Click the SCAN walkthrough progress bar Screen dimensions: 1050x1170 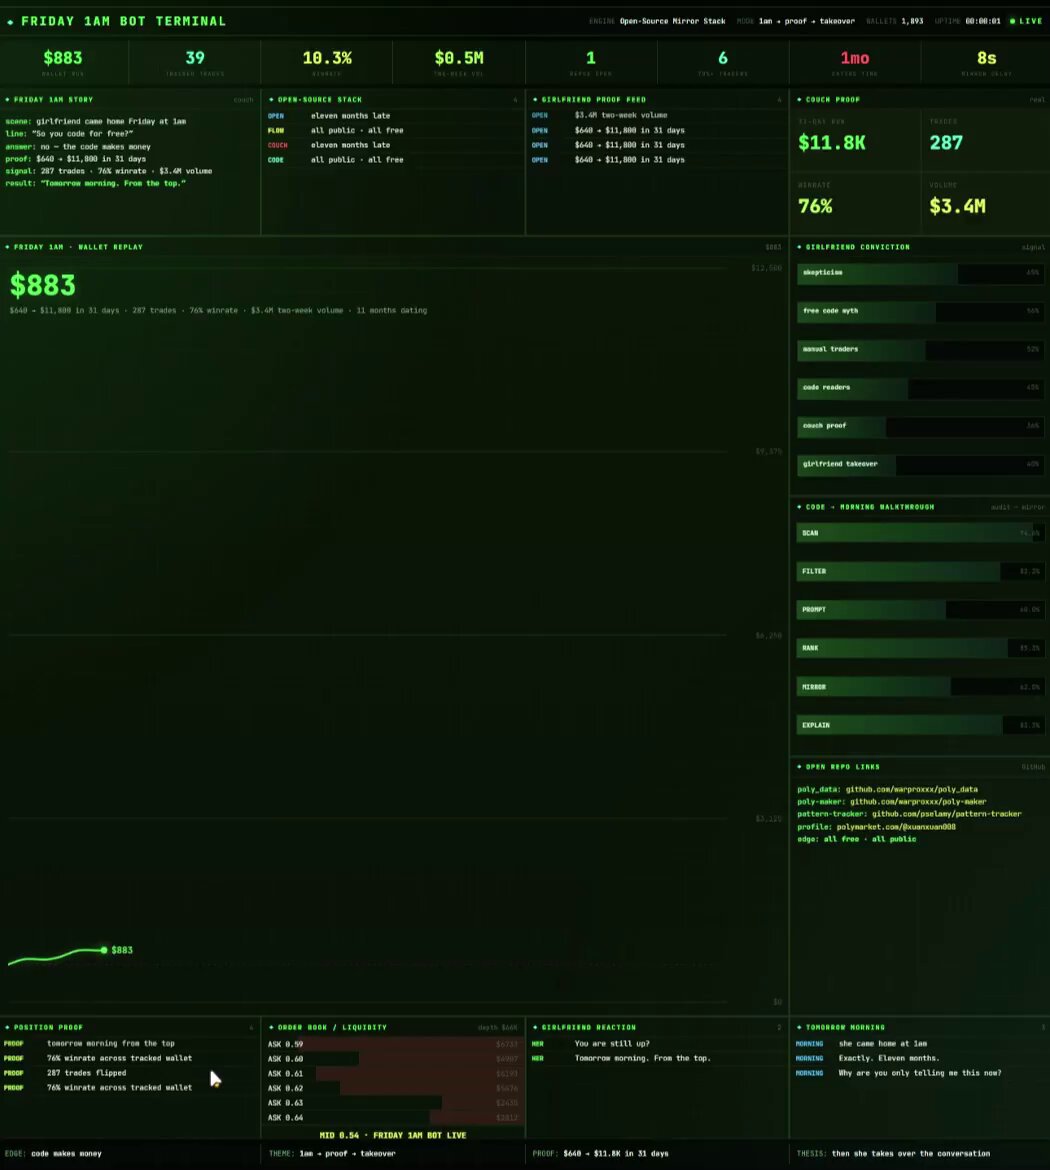click(920, 533)
